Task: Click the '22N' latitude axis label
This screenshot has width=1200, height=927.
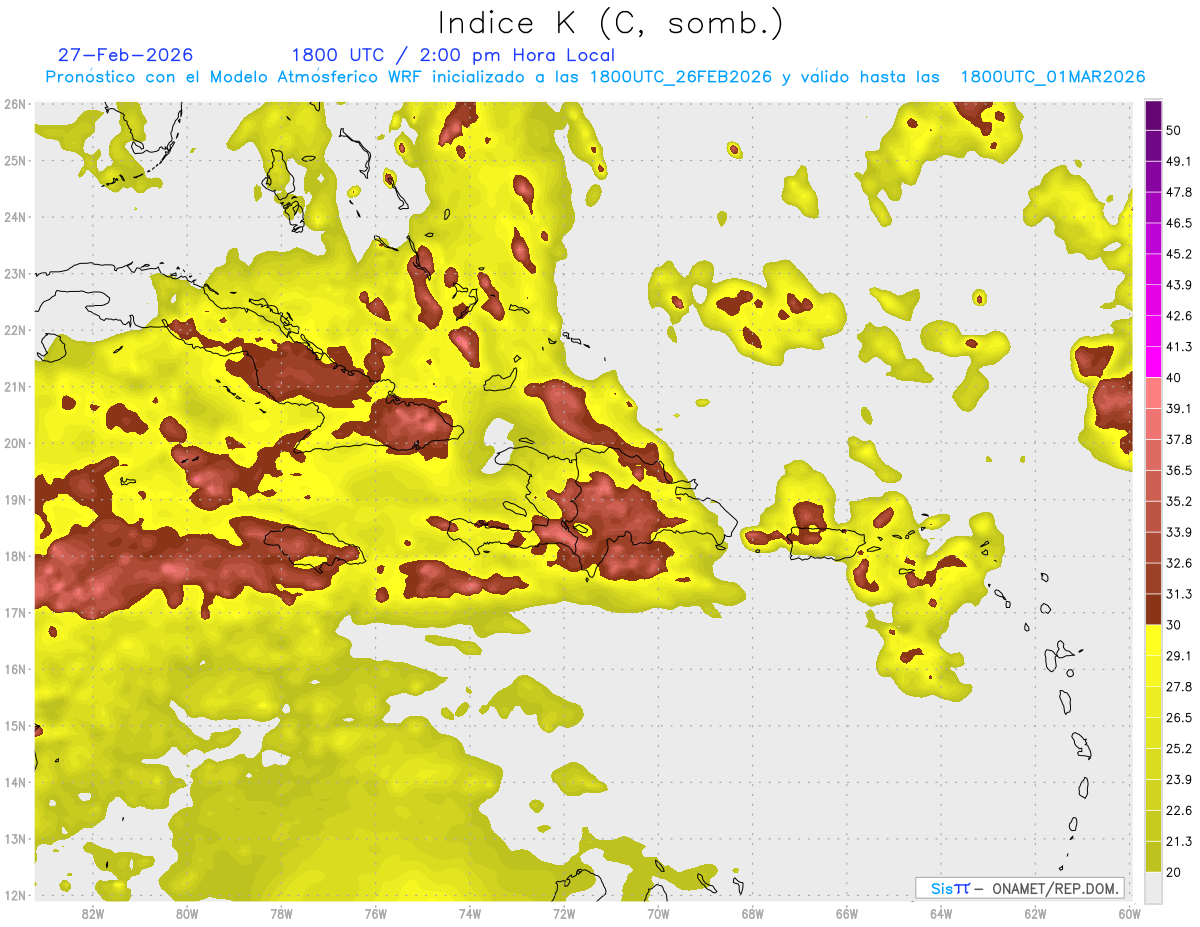Action: coord(15,330)
